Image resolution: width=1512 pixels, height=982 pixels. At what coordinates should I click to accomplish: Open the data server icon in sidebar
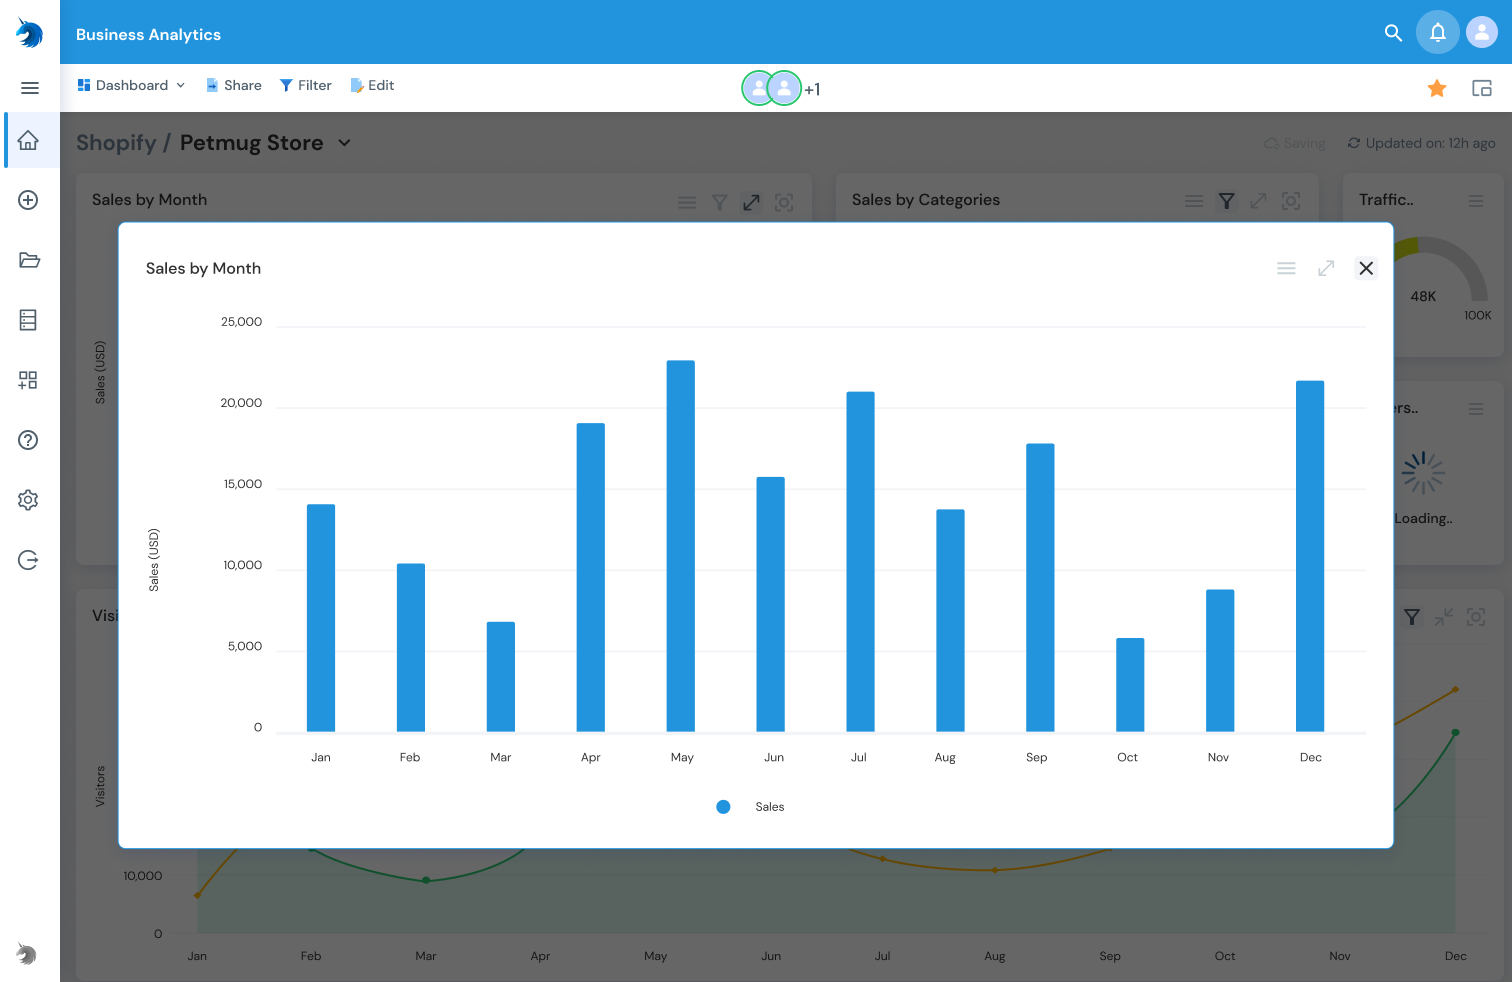click(x=29, y=320)
